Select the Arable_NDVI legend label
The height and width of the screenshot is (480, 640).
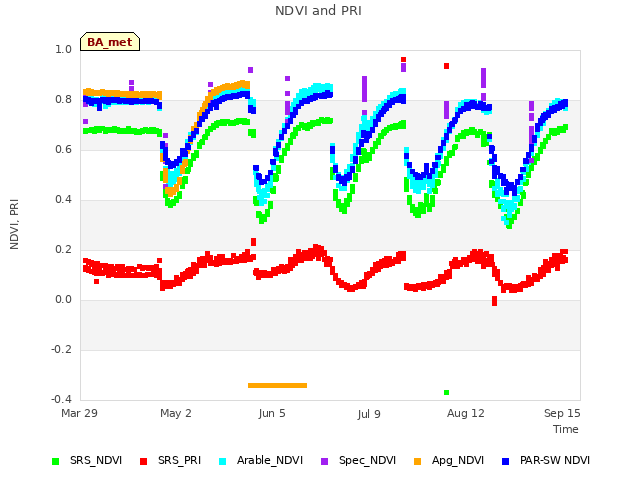pyautogui.click(x=270, y=460)
